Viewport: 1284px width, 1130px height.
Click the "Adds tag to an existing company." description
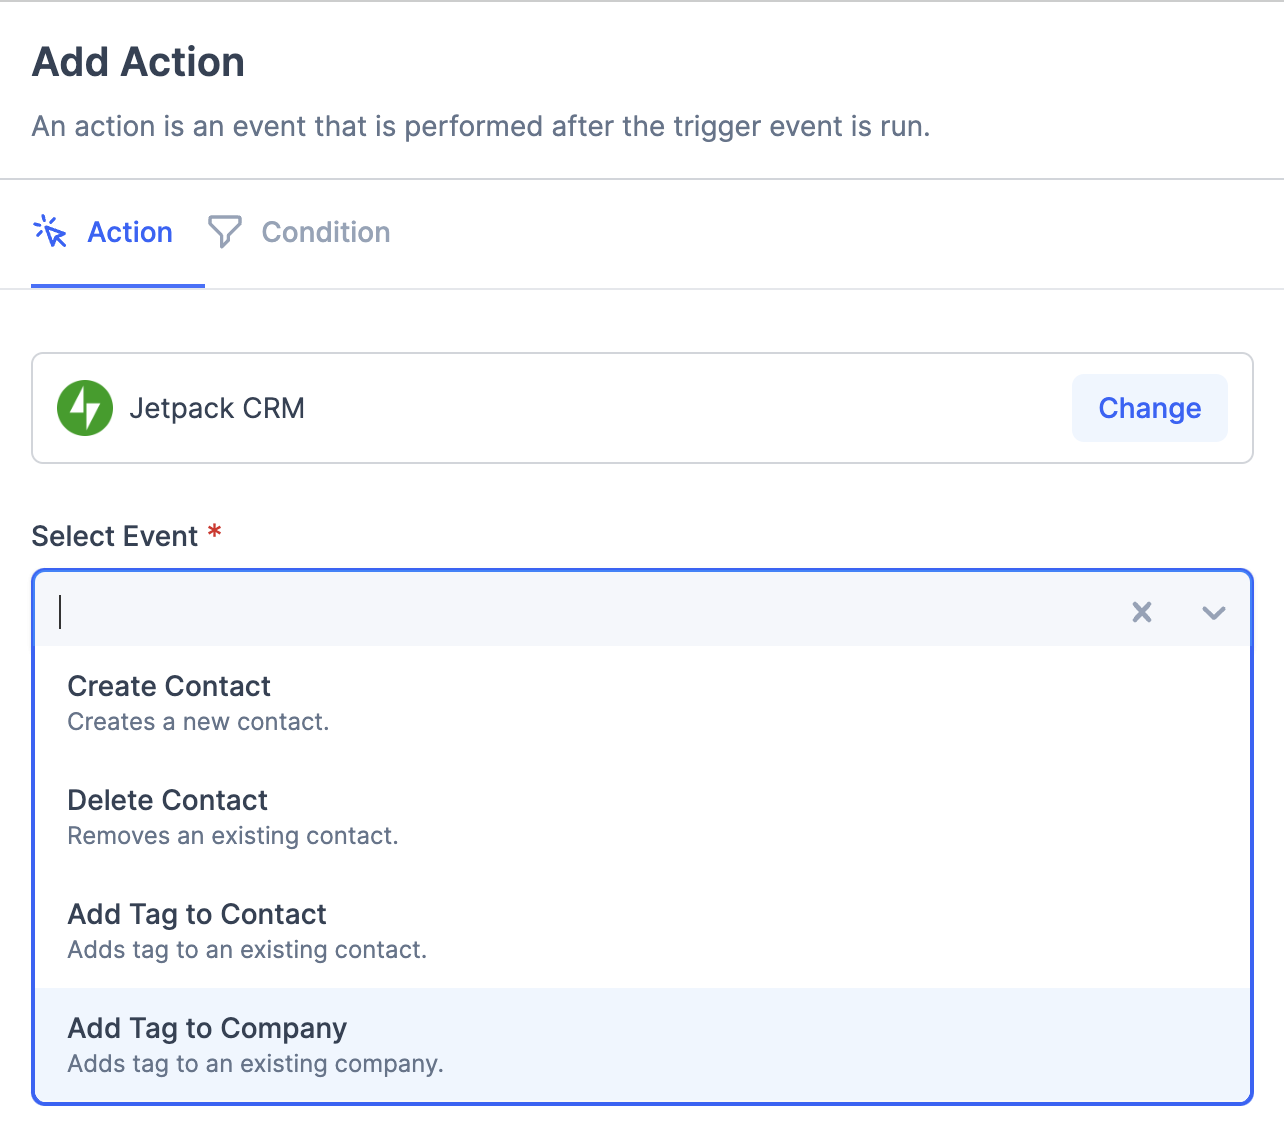coord(255,1064)
